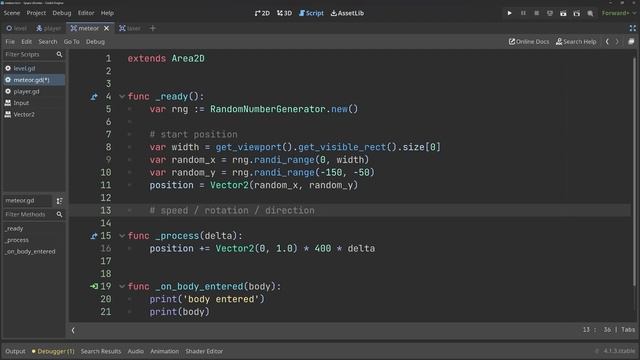Image resolution: width=640 pixels, height=360 pixels.
Task: Toggle alphabetical sorting of methods
Action: (59, 201)
